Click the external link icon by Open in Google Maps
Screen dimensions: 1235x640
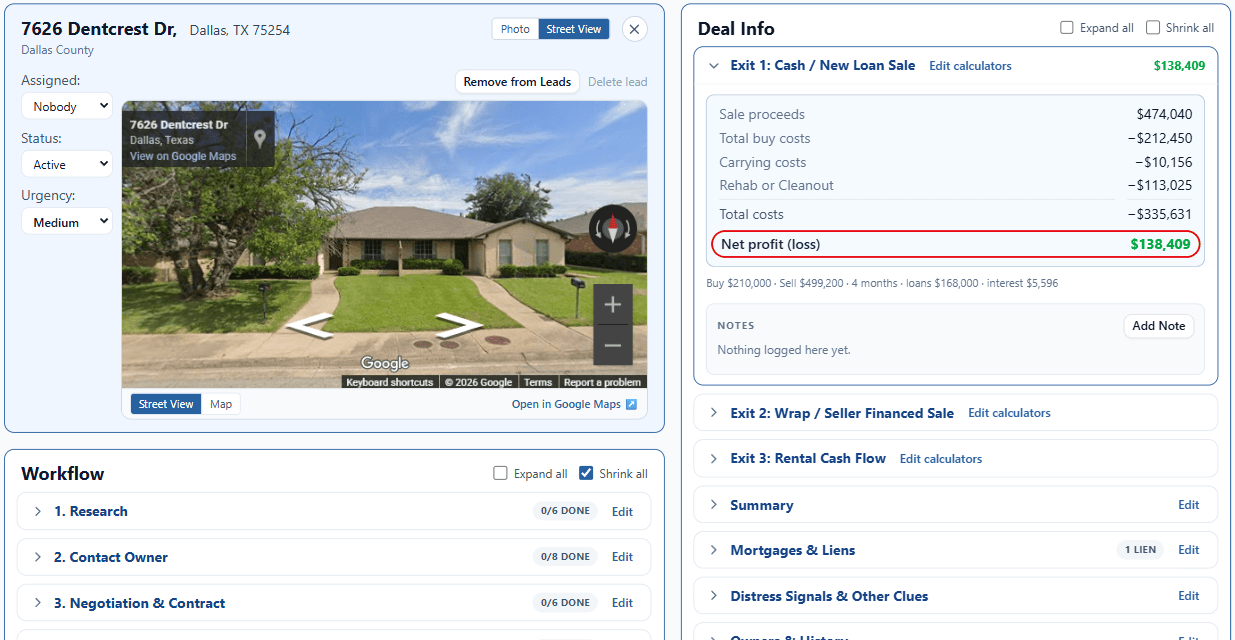click(x=631, y=405)
